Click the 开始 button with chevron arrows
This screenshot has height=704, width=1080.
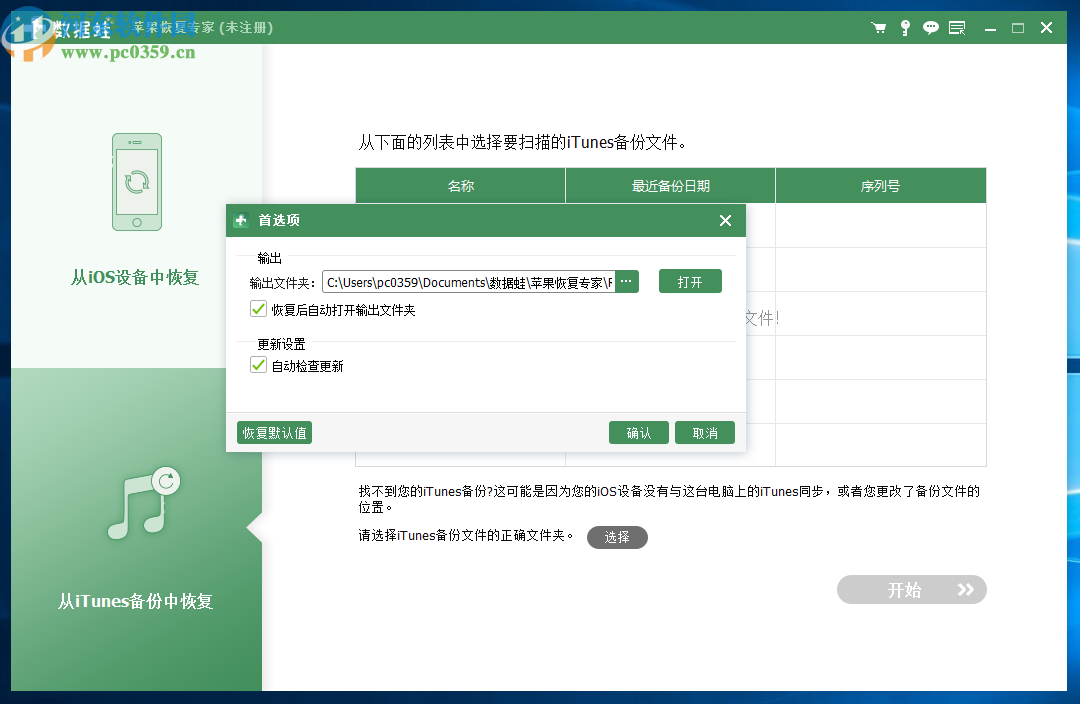coord(911,589)
